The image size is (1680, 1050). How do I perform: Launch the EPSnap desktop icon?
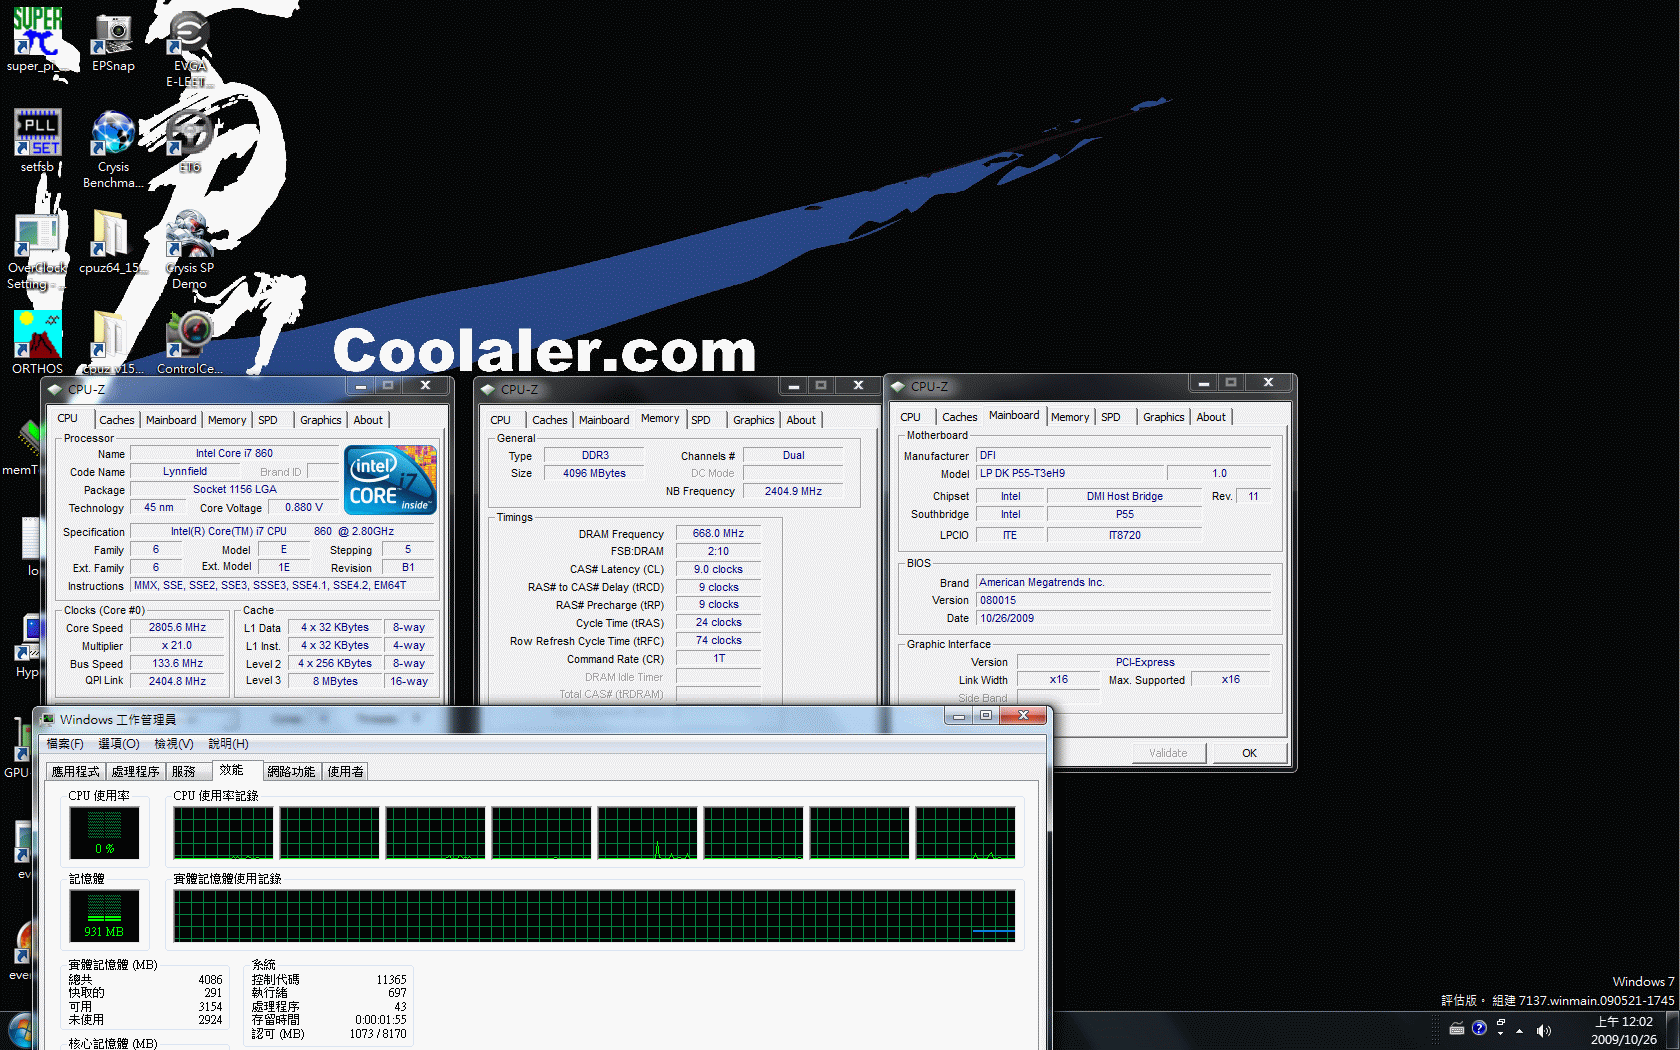click(113, 43)
